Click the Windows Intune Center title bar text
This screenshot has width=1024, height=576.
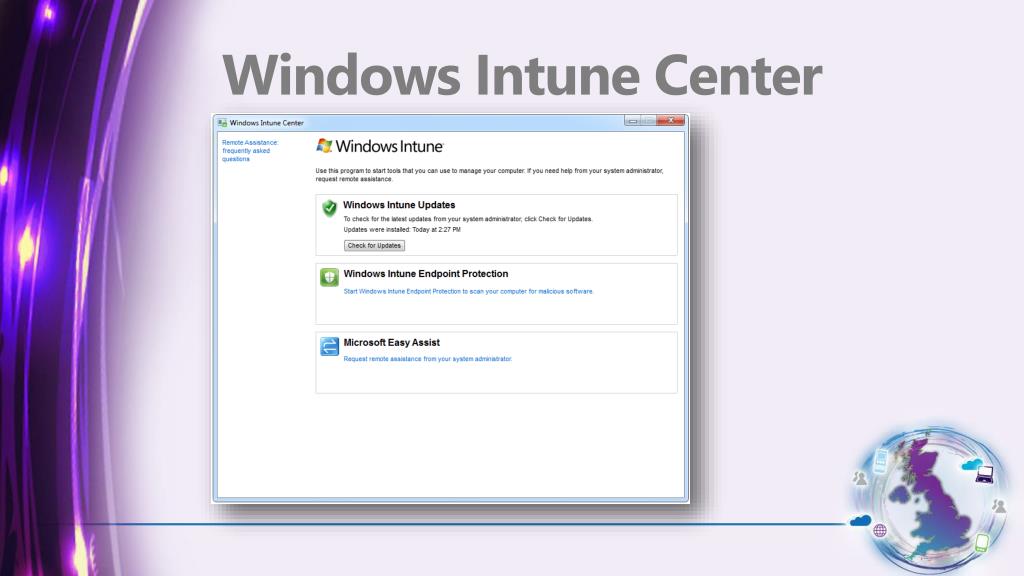pos(266,123)
